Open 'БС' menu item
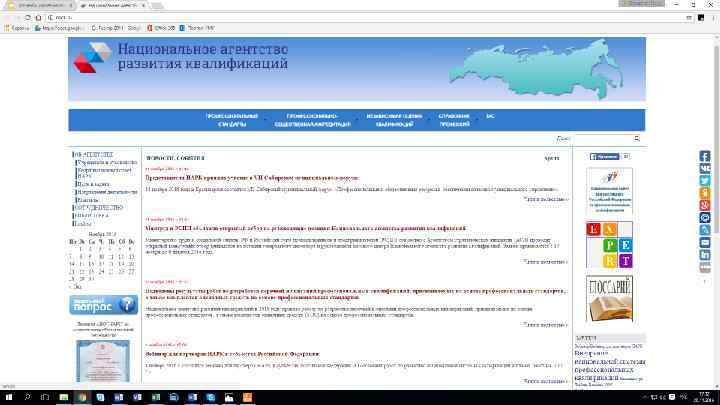Screen dimensions: 720x405 tap(490, 116)
